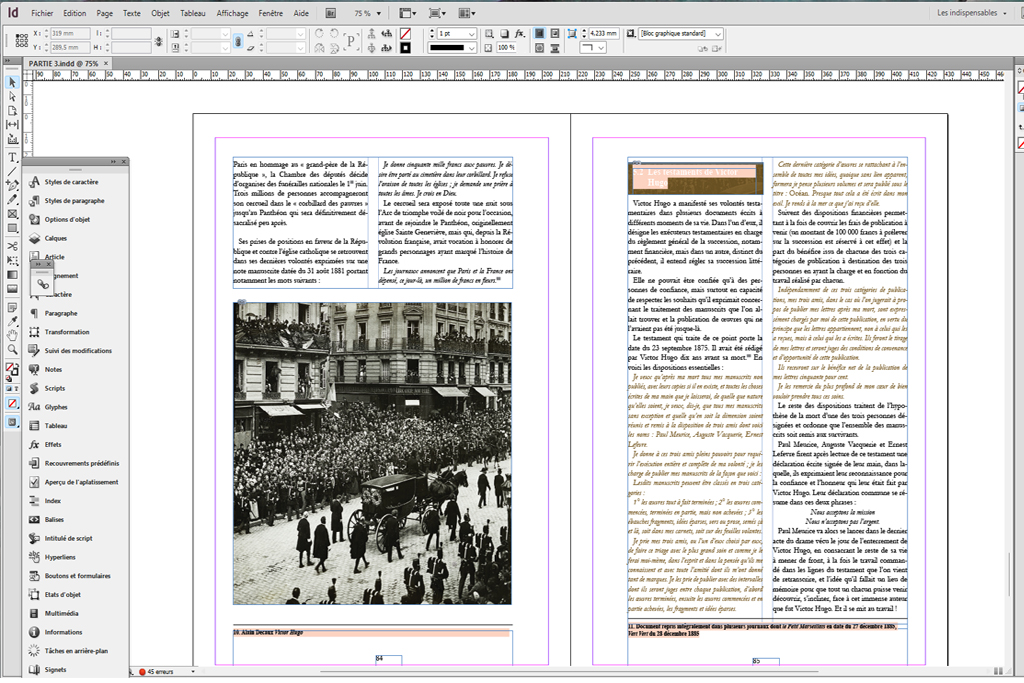The width and height of the screenshot is (1024, 683).
Task: Toggle the Apply None button in toolbox
Action: coord(12,404)
